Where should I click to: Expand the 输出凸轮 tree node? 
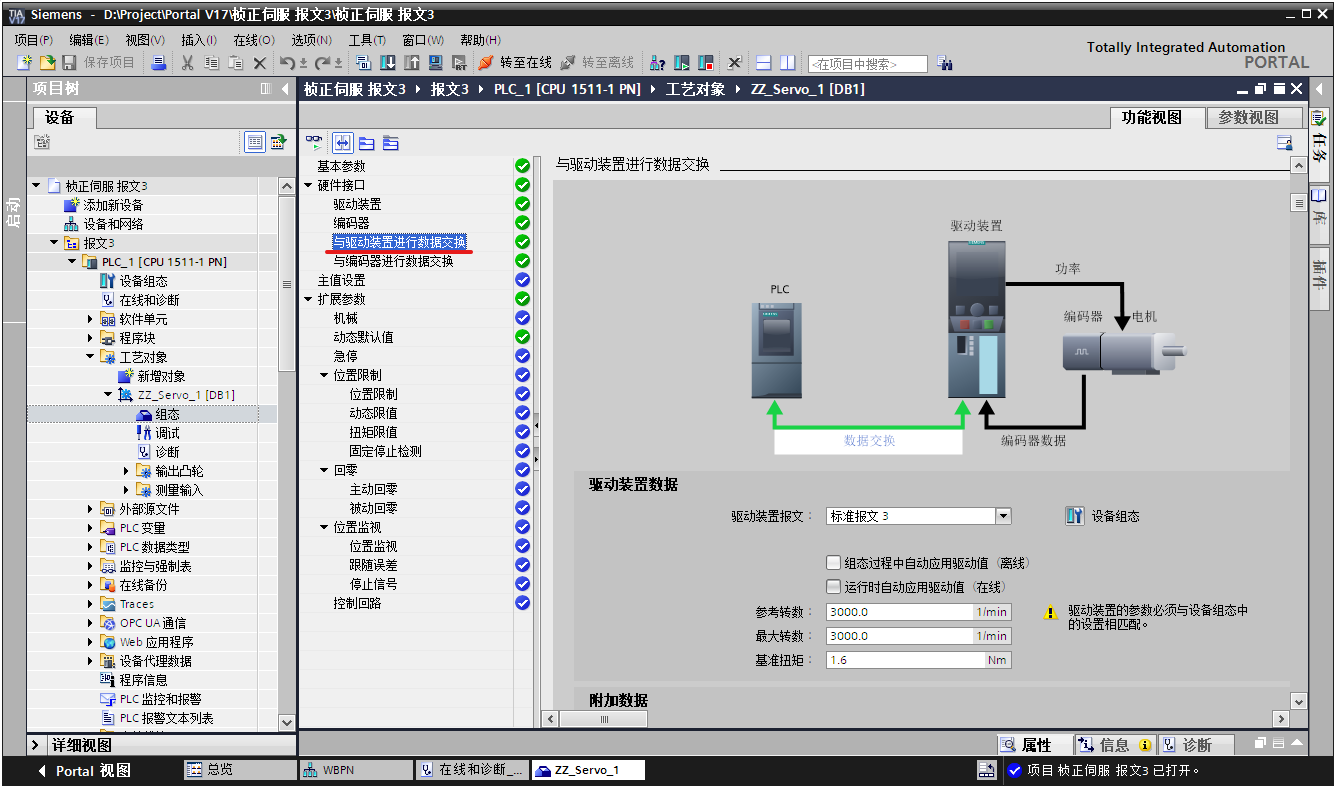126,471
